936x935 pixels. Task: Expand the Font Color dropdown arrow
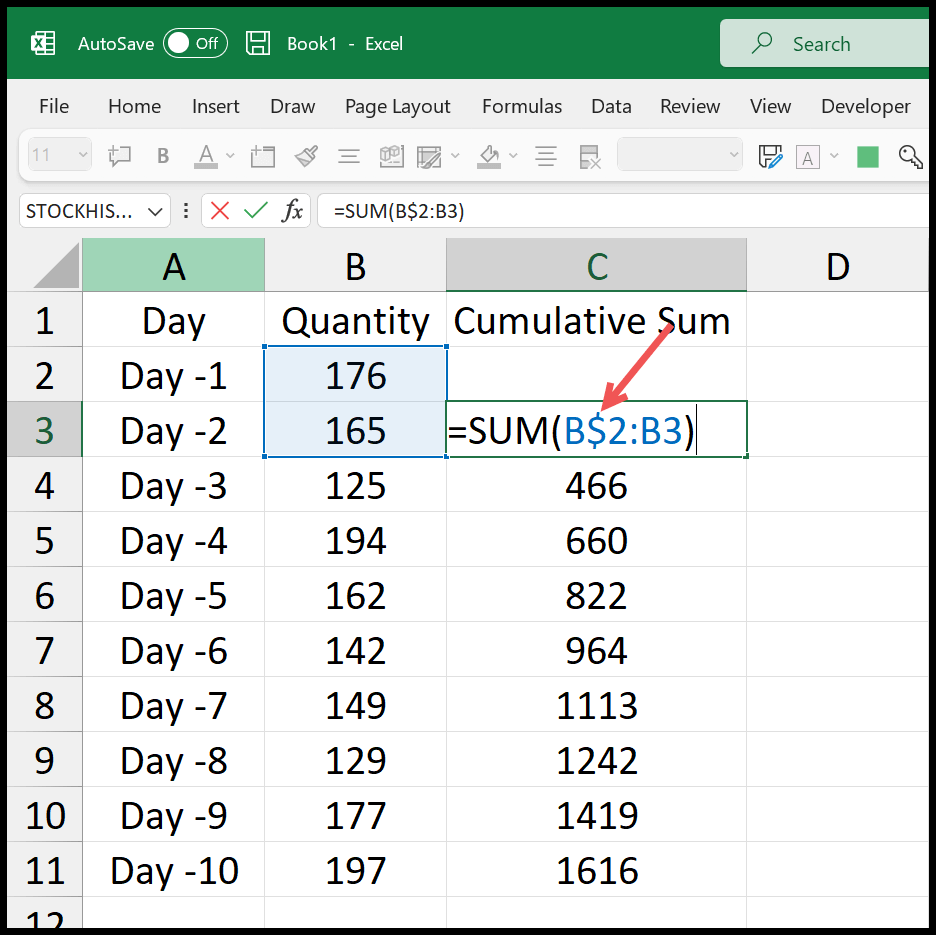coord(228,157)
